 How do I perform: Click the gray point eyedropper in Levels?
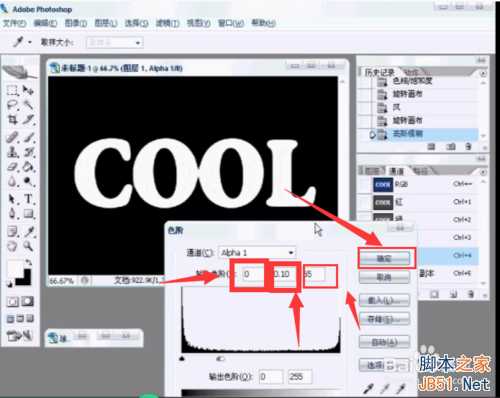point(385,388)
